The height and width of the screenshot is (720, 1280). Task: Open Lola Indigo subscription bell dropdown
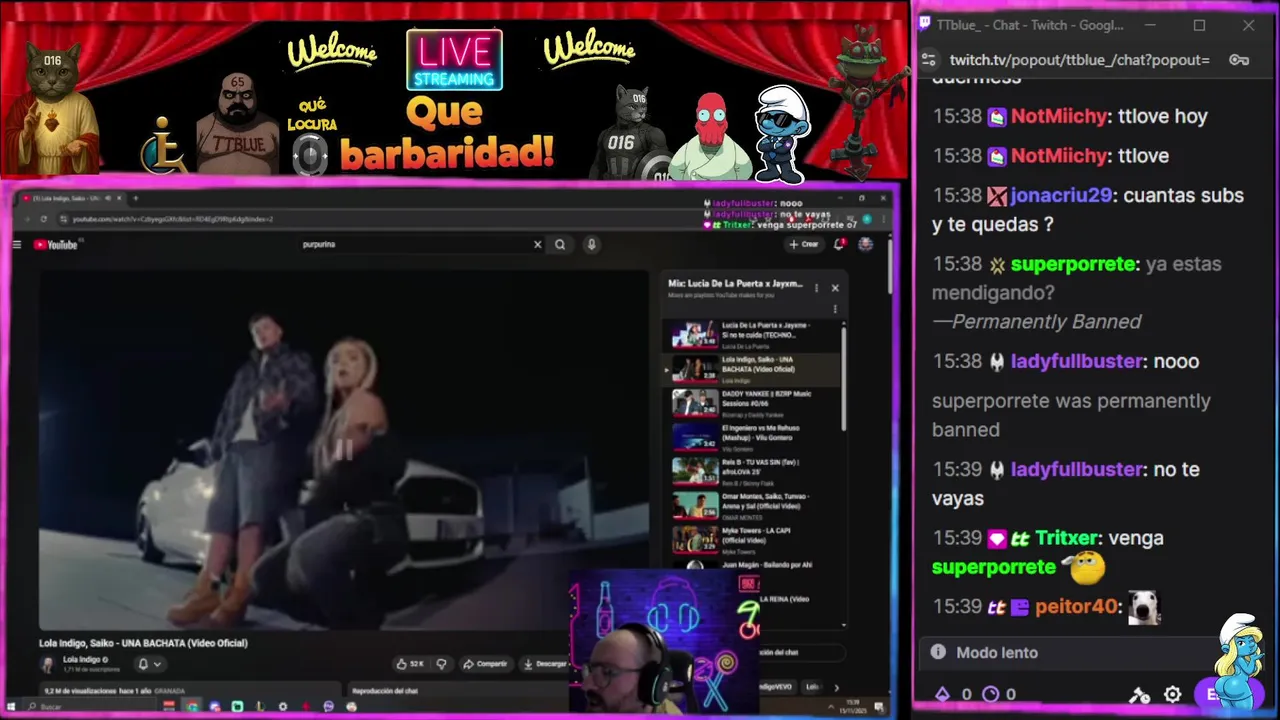pyautogui.click(x=148, y=663)
